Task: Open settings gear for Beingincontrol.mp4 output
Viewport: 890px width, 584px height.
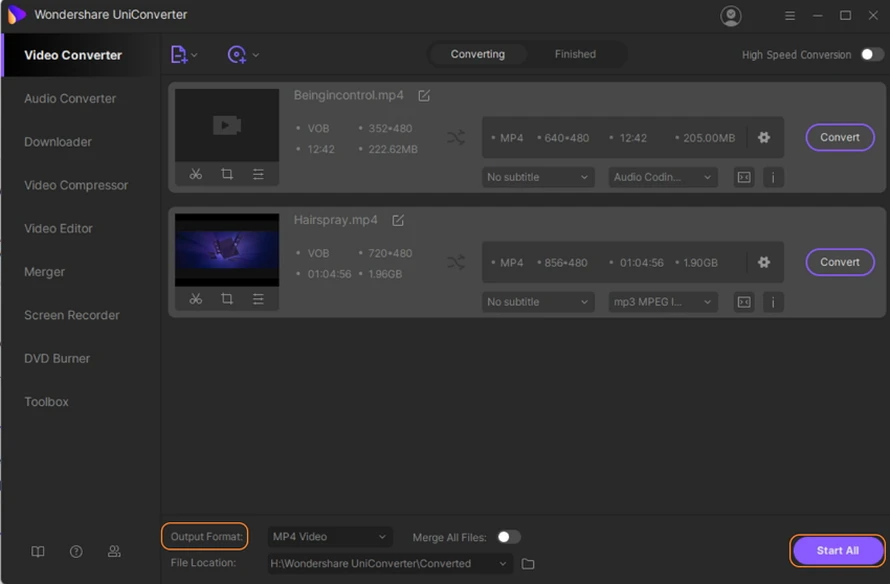Action: click(764, 137)
